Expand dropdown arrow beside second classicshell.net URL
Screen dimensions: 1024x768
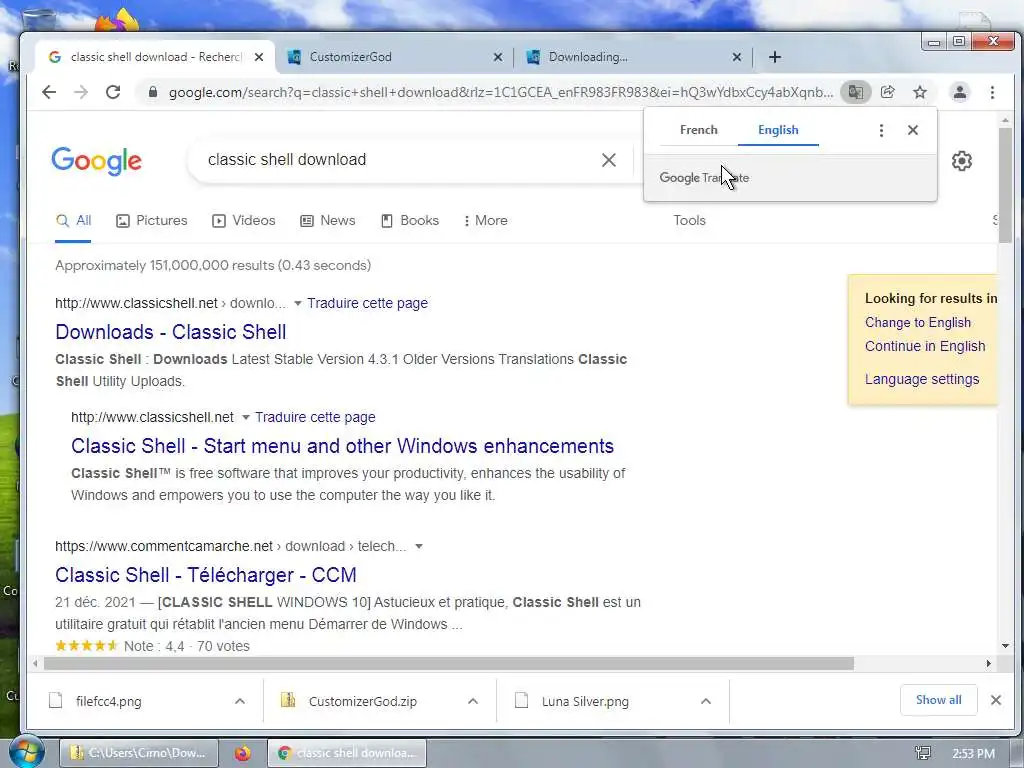click(x=246, y=417)
